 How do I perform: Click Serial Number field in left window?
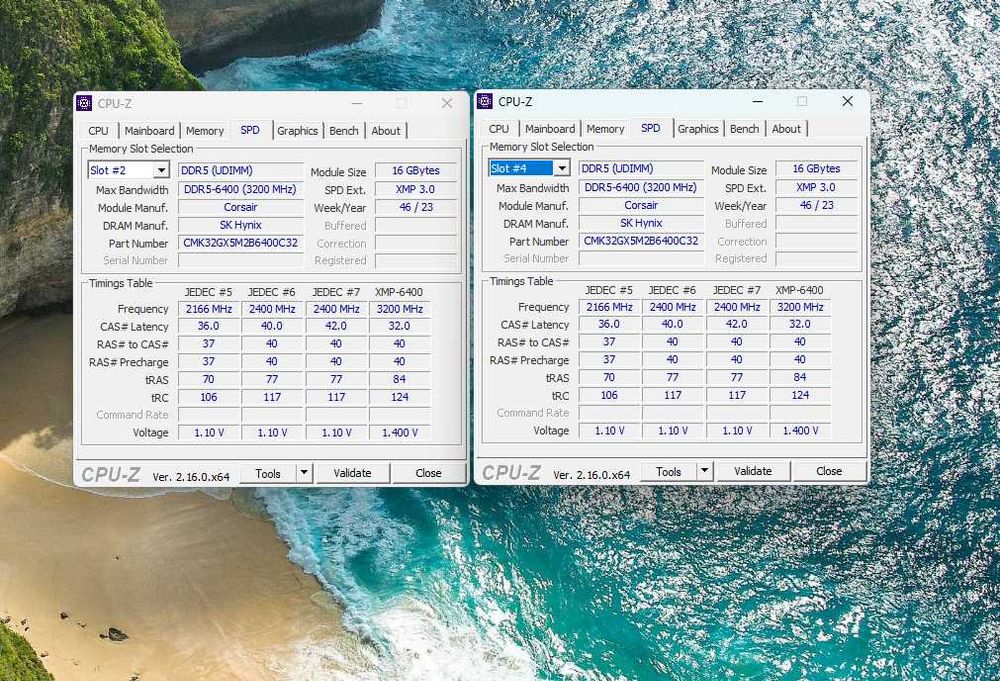240,260
